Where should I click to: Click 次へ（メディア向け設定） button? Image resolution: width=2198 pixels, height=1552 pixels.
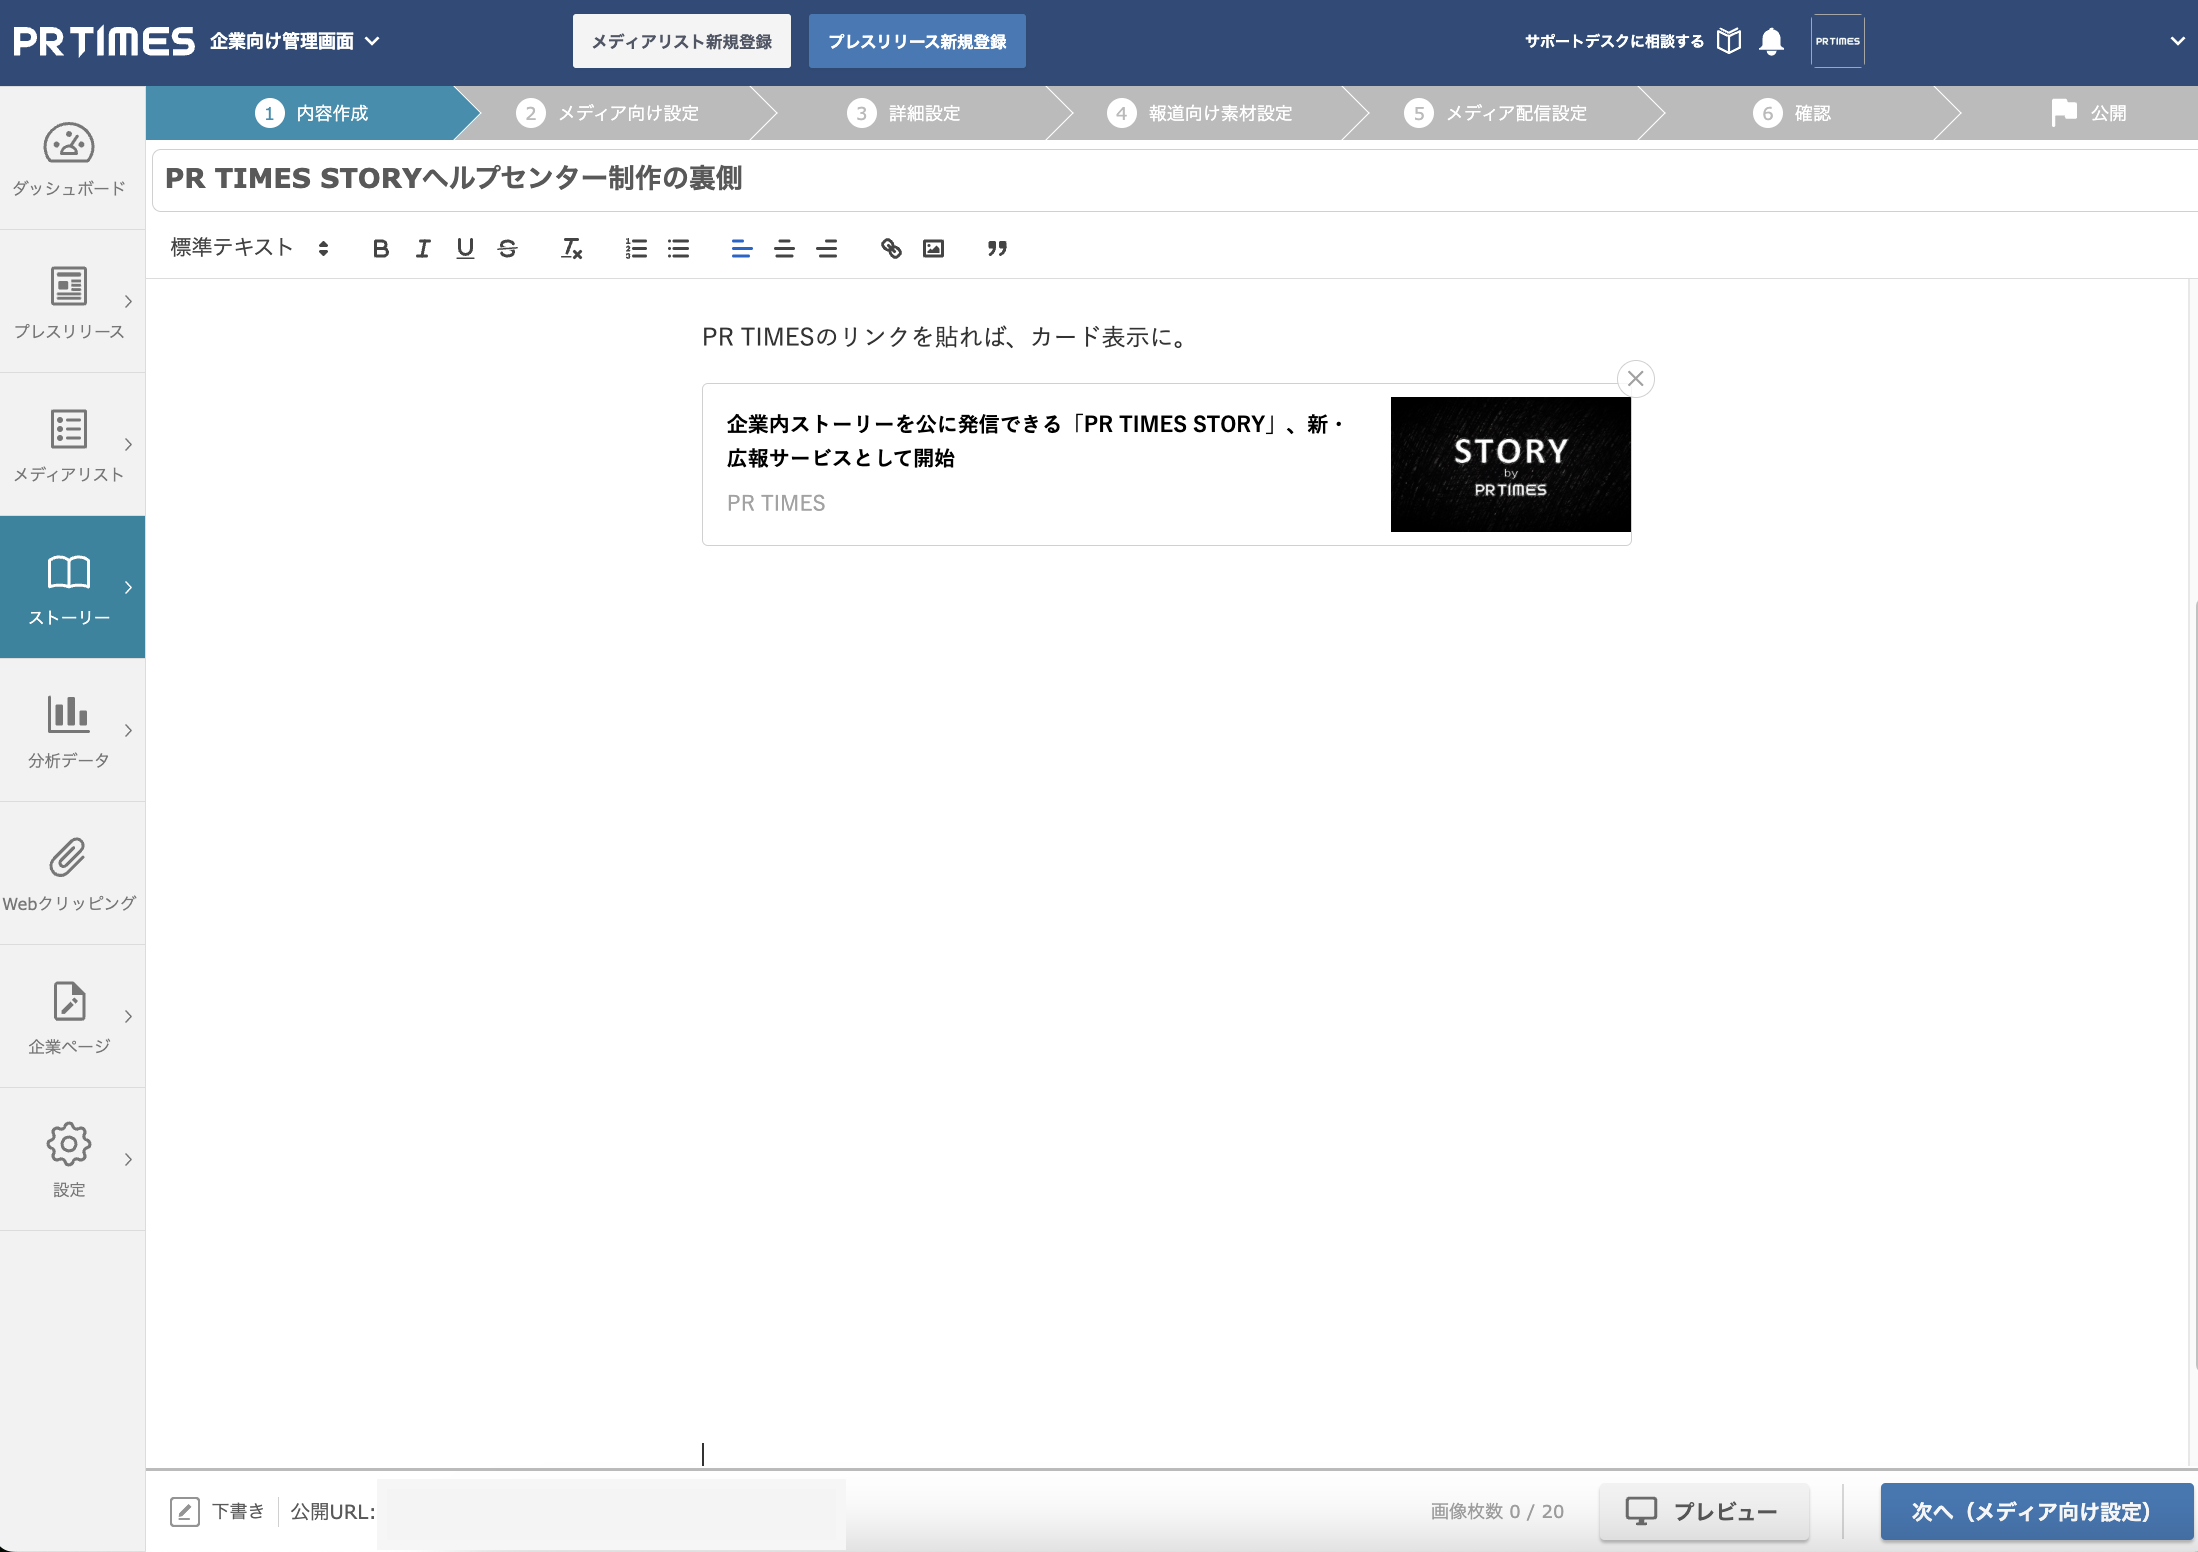point(2036,1511)
